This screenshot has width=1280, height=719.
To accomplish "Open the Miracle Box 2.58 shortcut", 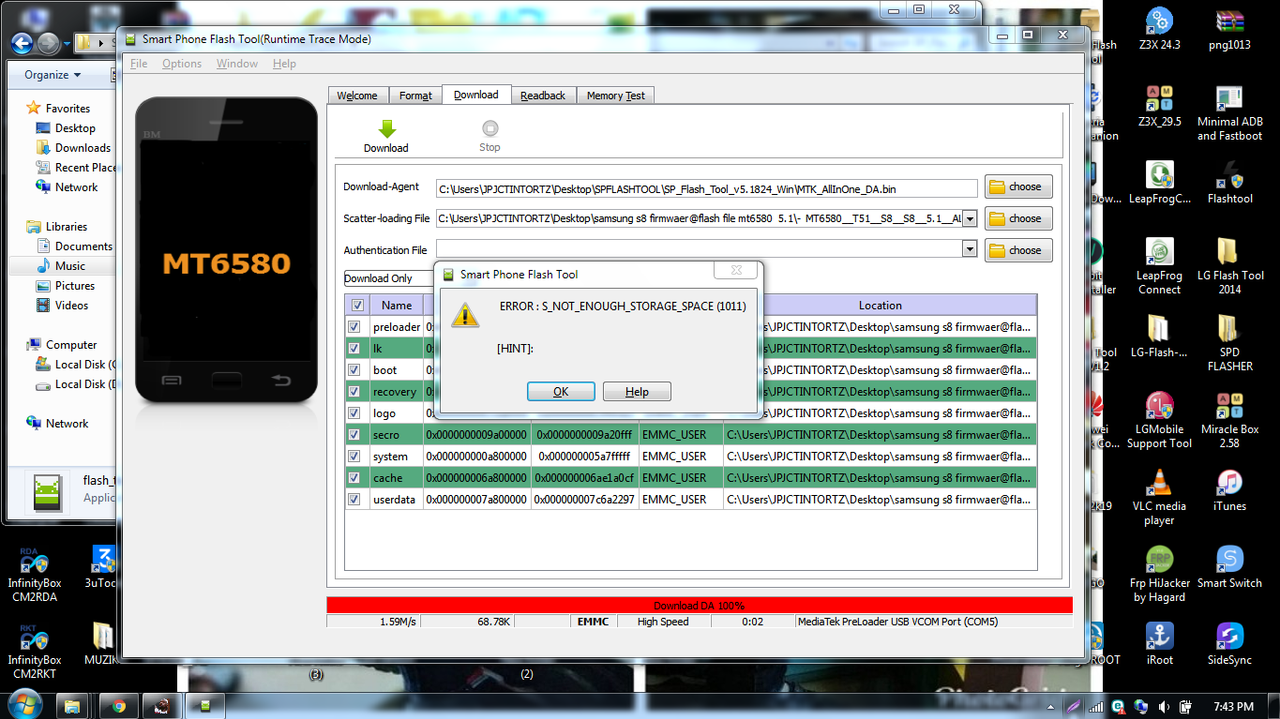I will point(1229,406).
